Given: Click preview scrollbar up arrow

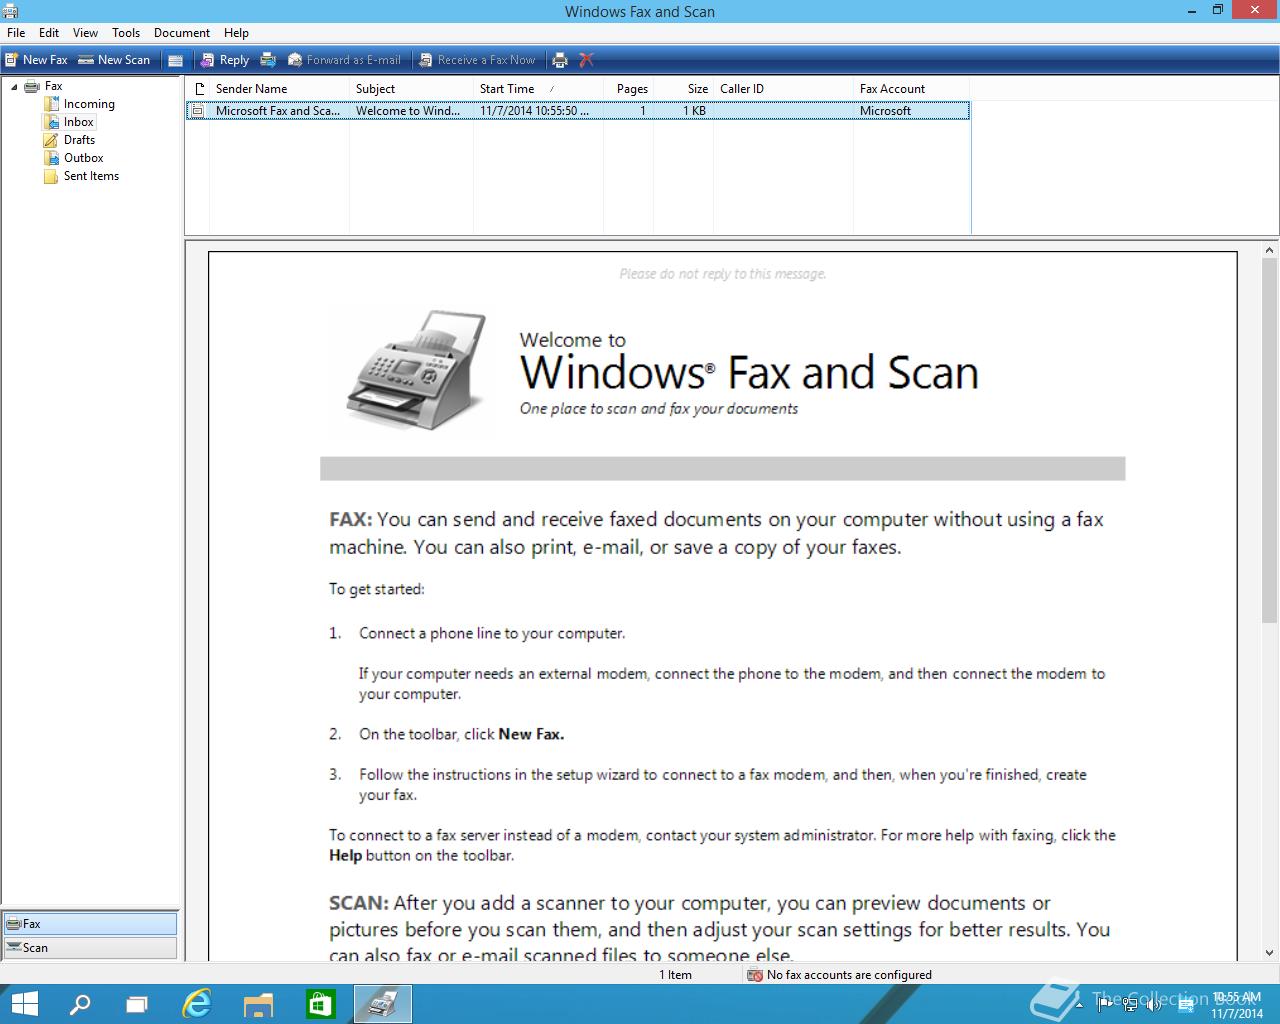Looking at the screenshot, I should tap(1270, 251).
